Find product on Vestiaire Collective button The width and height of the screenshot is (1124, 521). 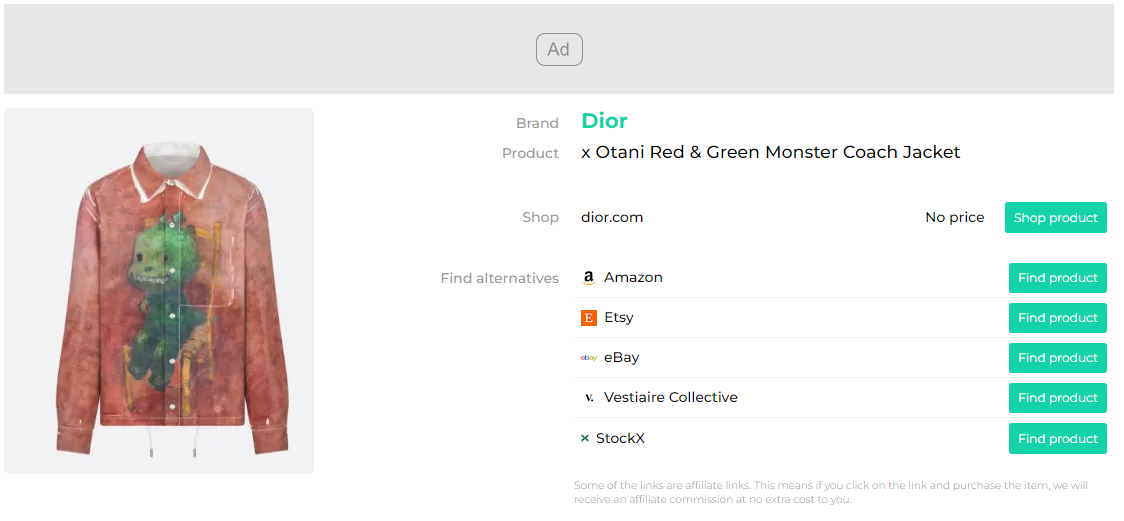click(x=1057, y=398)
